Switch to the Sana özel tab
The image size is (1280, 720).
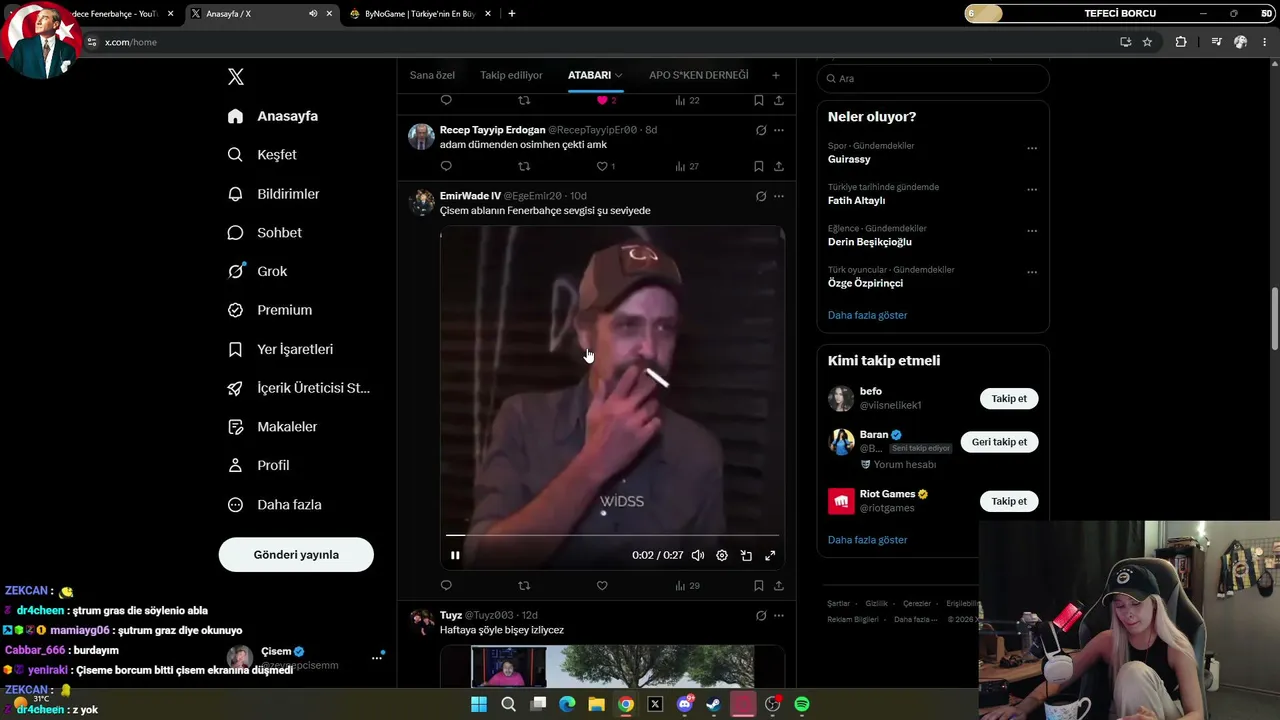432,76
